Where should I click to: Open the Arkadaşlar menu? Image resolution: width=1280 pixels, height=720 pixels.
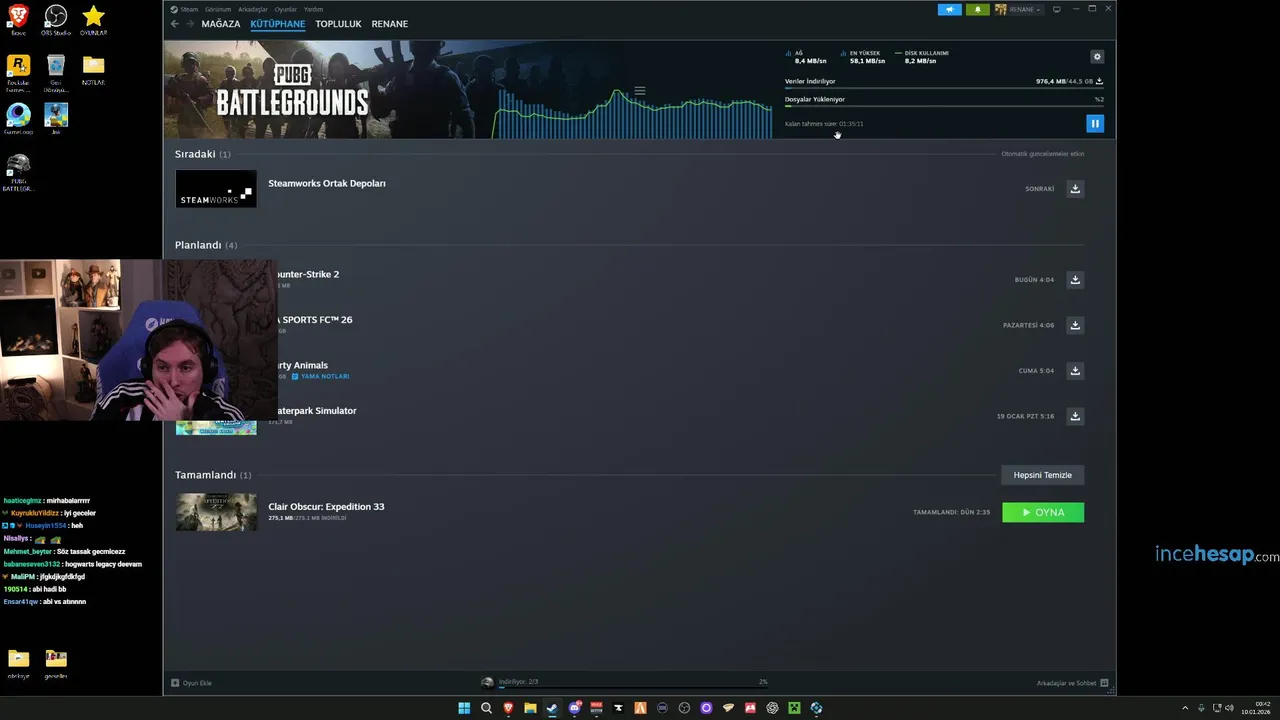(x=253, y=9)
